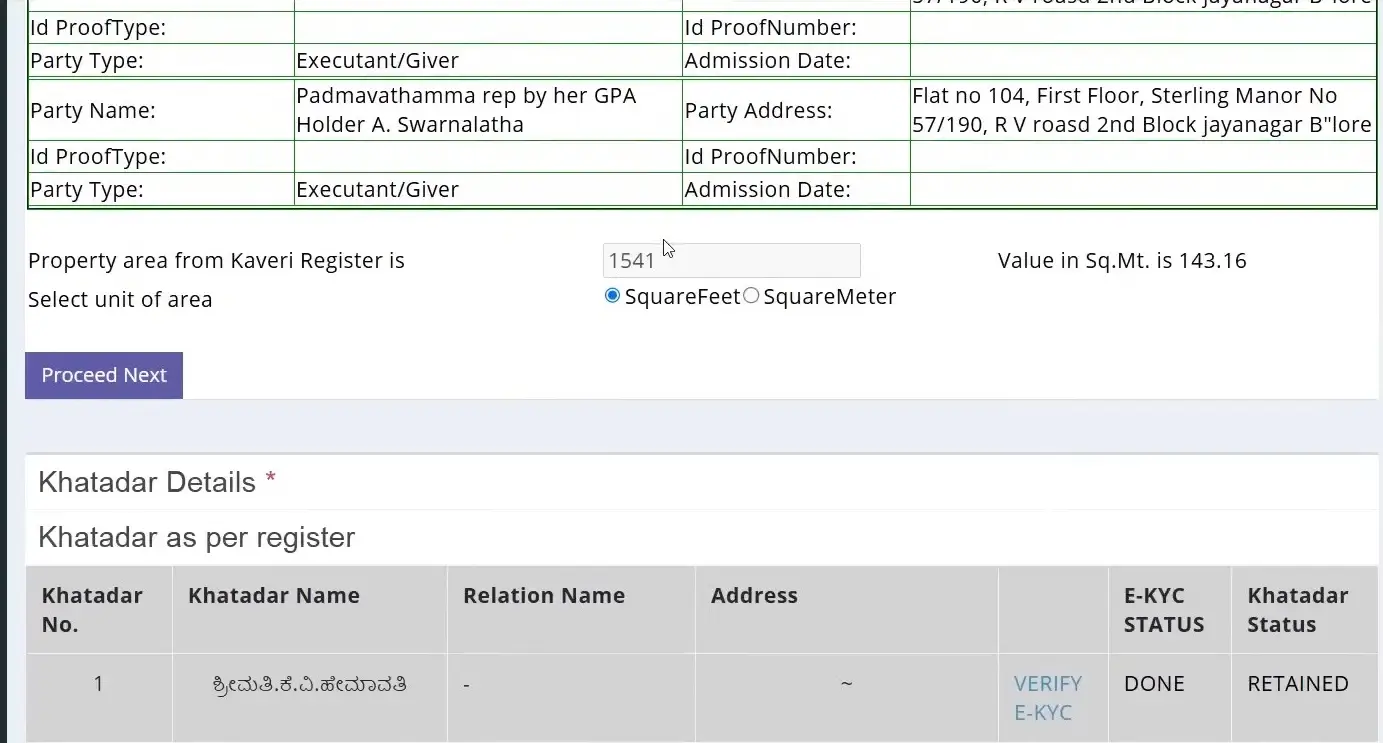The height and width of the screenshot is (743, 1383).
Task: Click the Khatadar No. column header
Action: coord(92,610)
